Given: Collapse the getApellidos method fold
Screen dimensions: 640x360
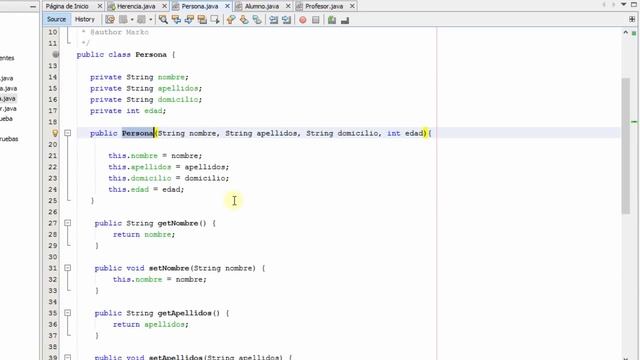Looking at the screenshot, I should [68, 313].
